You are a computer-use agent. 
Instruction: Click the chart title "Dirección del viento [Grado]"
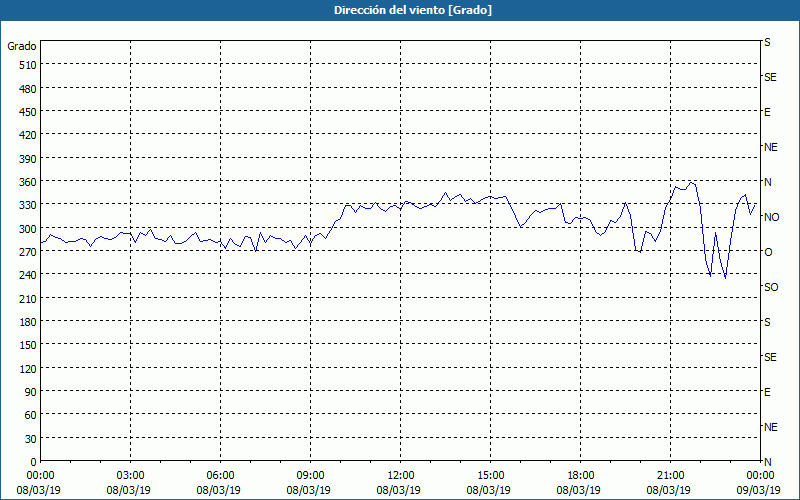pyautogui.click(x=413, y=10)
